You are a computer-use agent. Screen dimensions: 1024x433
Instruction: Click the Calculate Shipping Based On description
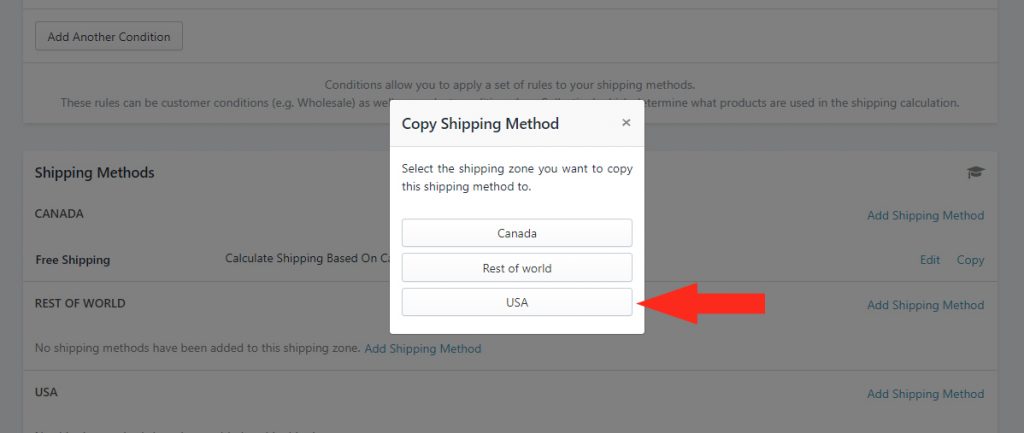click(307, 259)
